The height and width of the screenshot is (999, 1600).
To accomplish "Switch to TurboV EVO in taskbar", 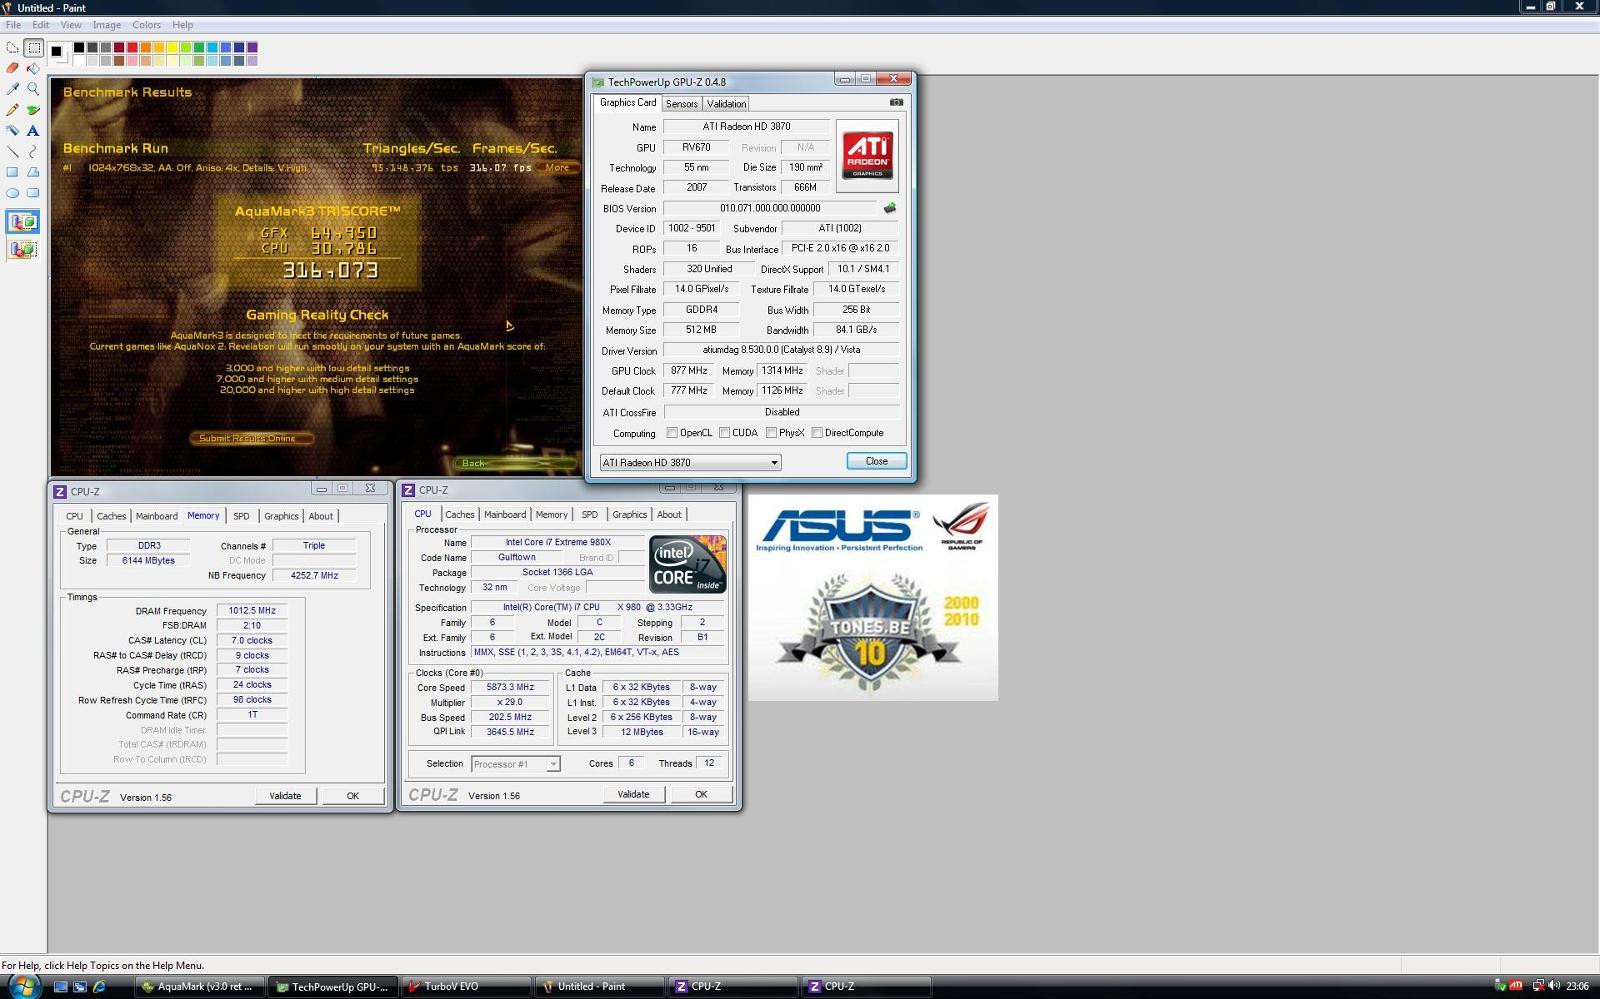I will pos(465,986).
